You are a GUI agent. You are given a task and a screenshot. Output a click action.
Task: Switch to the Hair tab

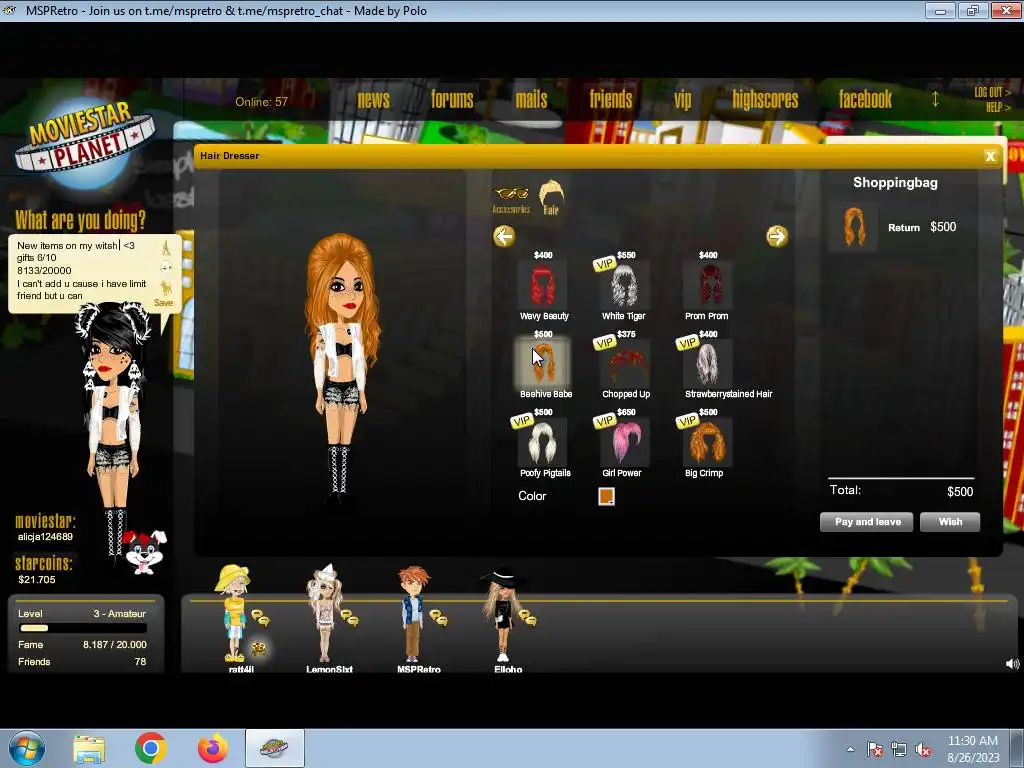point(551,197)
